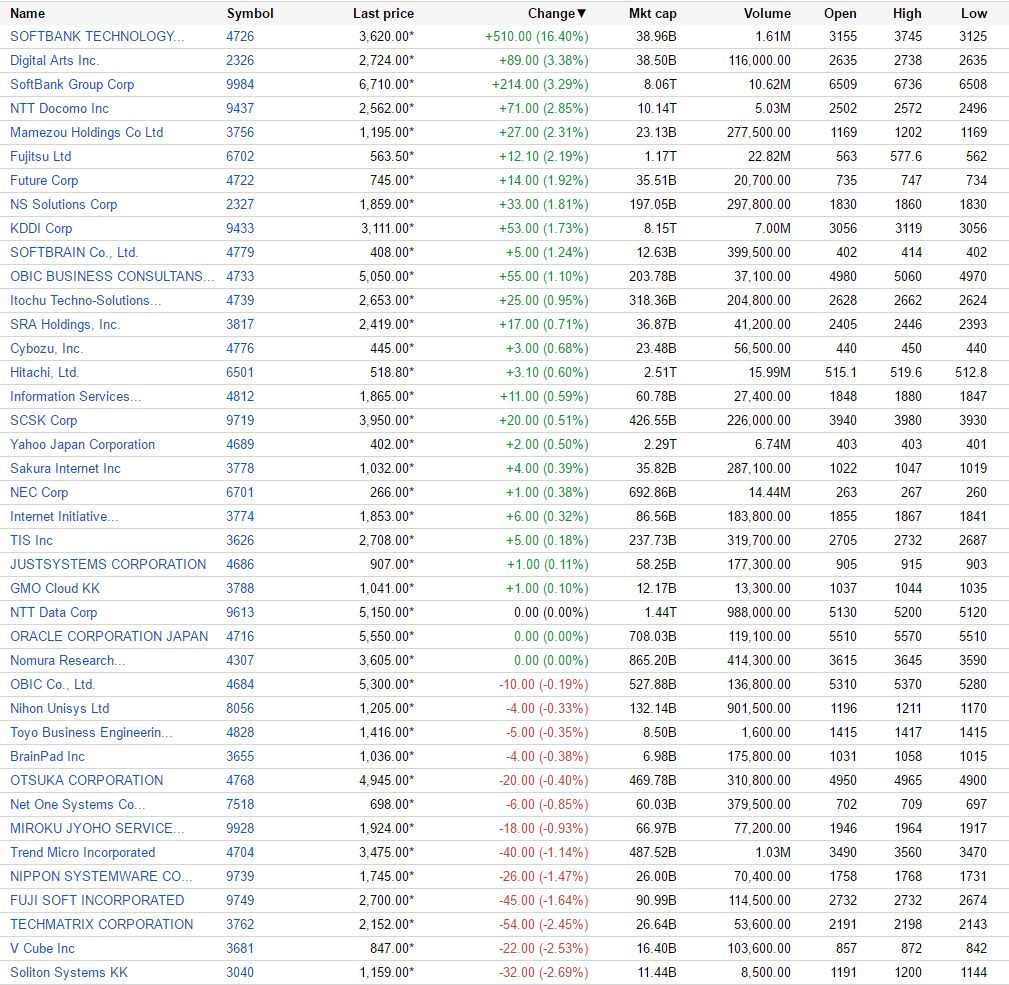The width and height of the screenshot is (1009, 985).
Task: Open SOFTBANK TECHNOLOGY stock link
Action: click(x=97, y=37)
